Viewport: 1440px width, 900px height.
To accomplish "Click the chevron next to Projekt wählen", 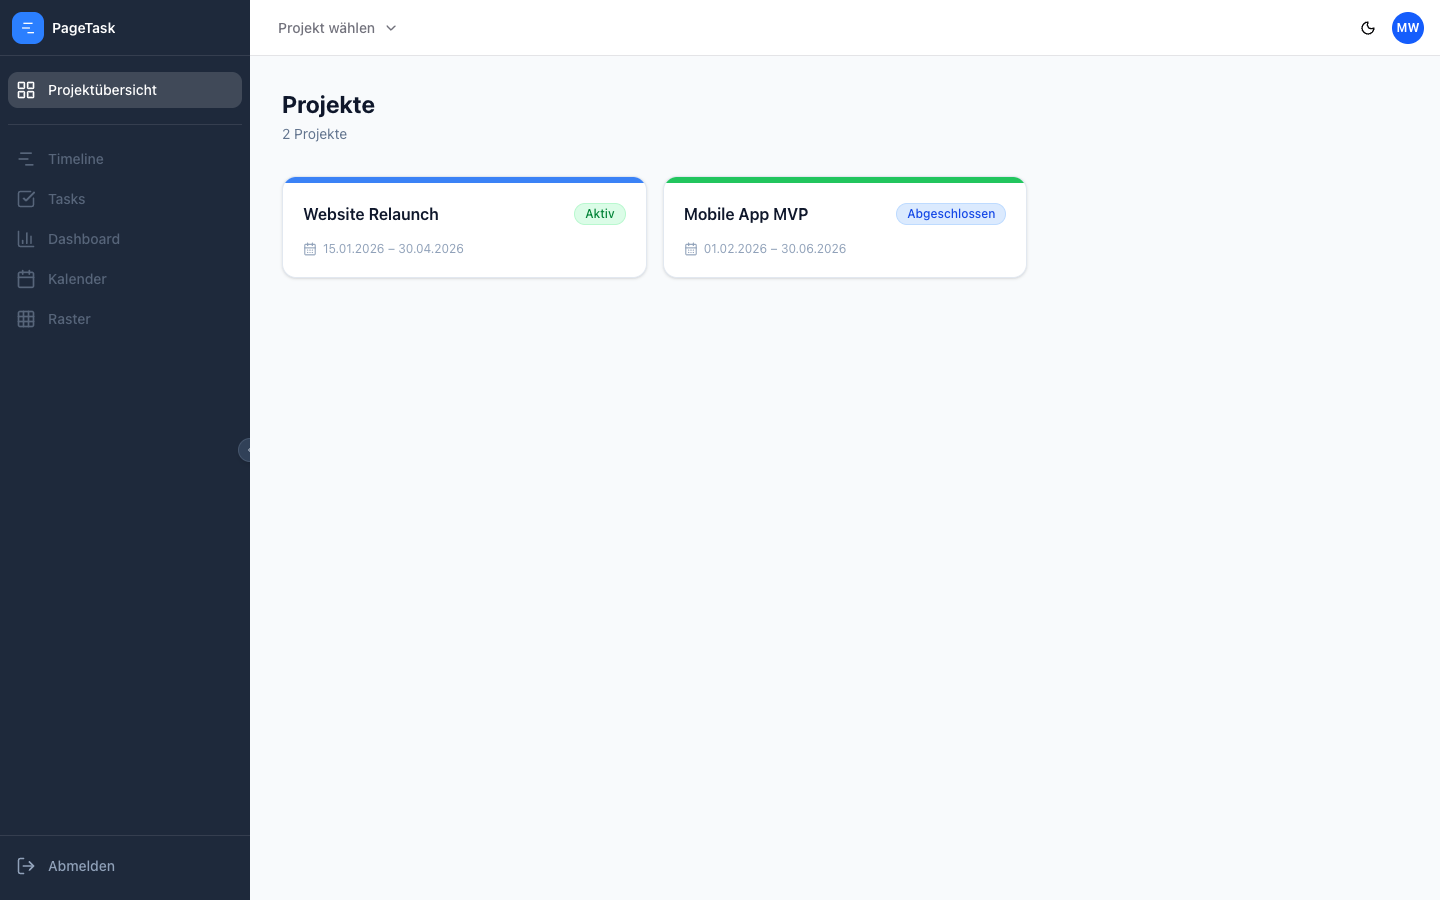I will tap(391, 28).
